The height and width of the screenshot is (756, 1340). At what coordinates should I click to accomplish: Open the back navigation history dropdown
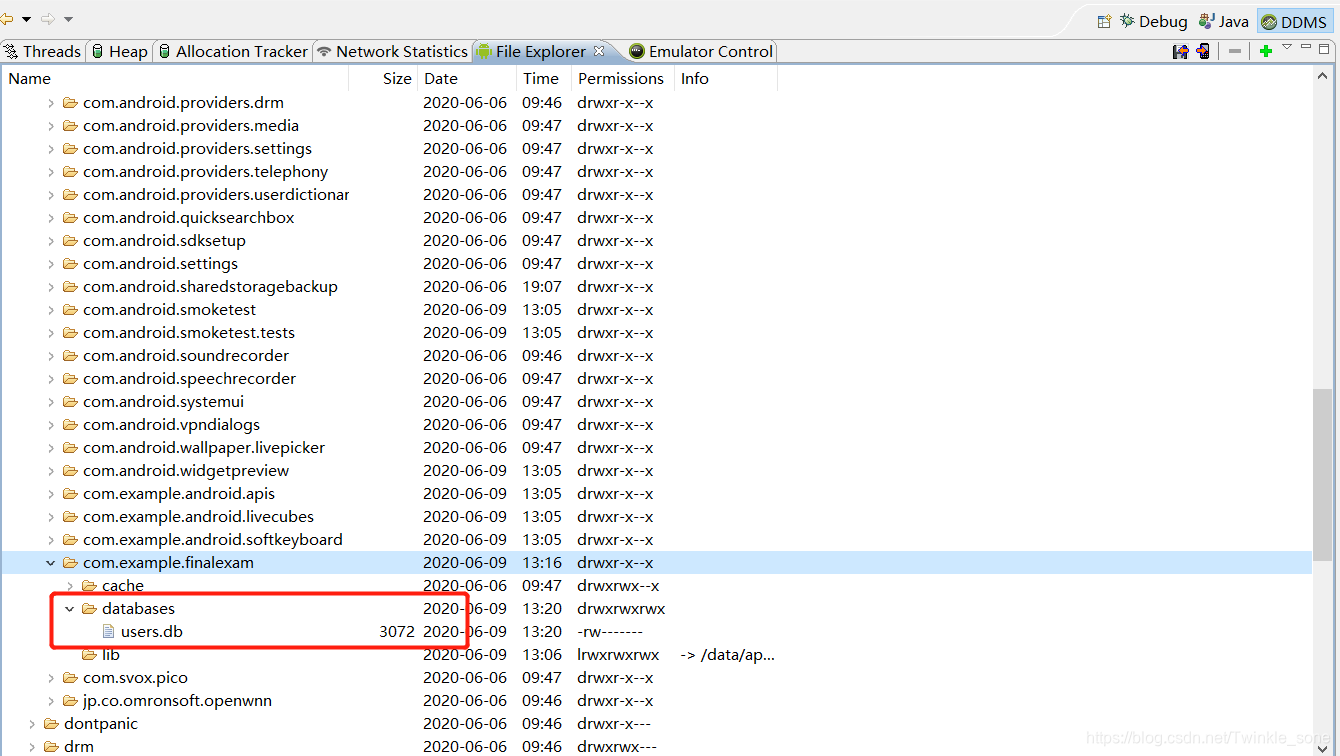[x=26, y=19]
